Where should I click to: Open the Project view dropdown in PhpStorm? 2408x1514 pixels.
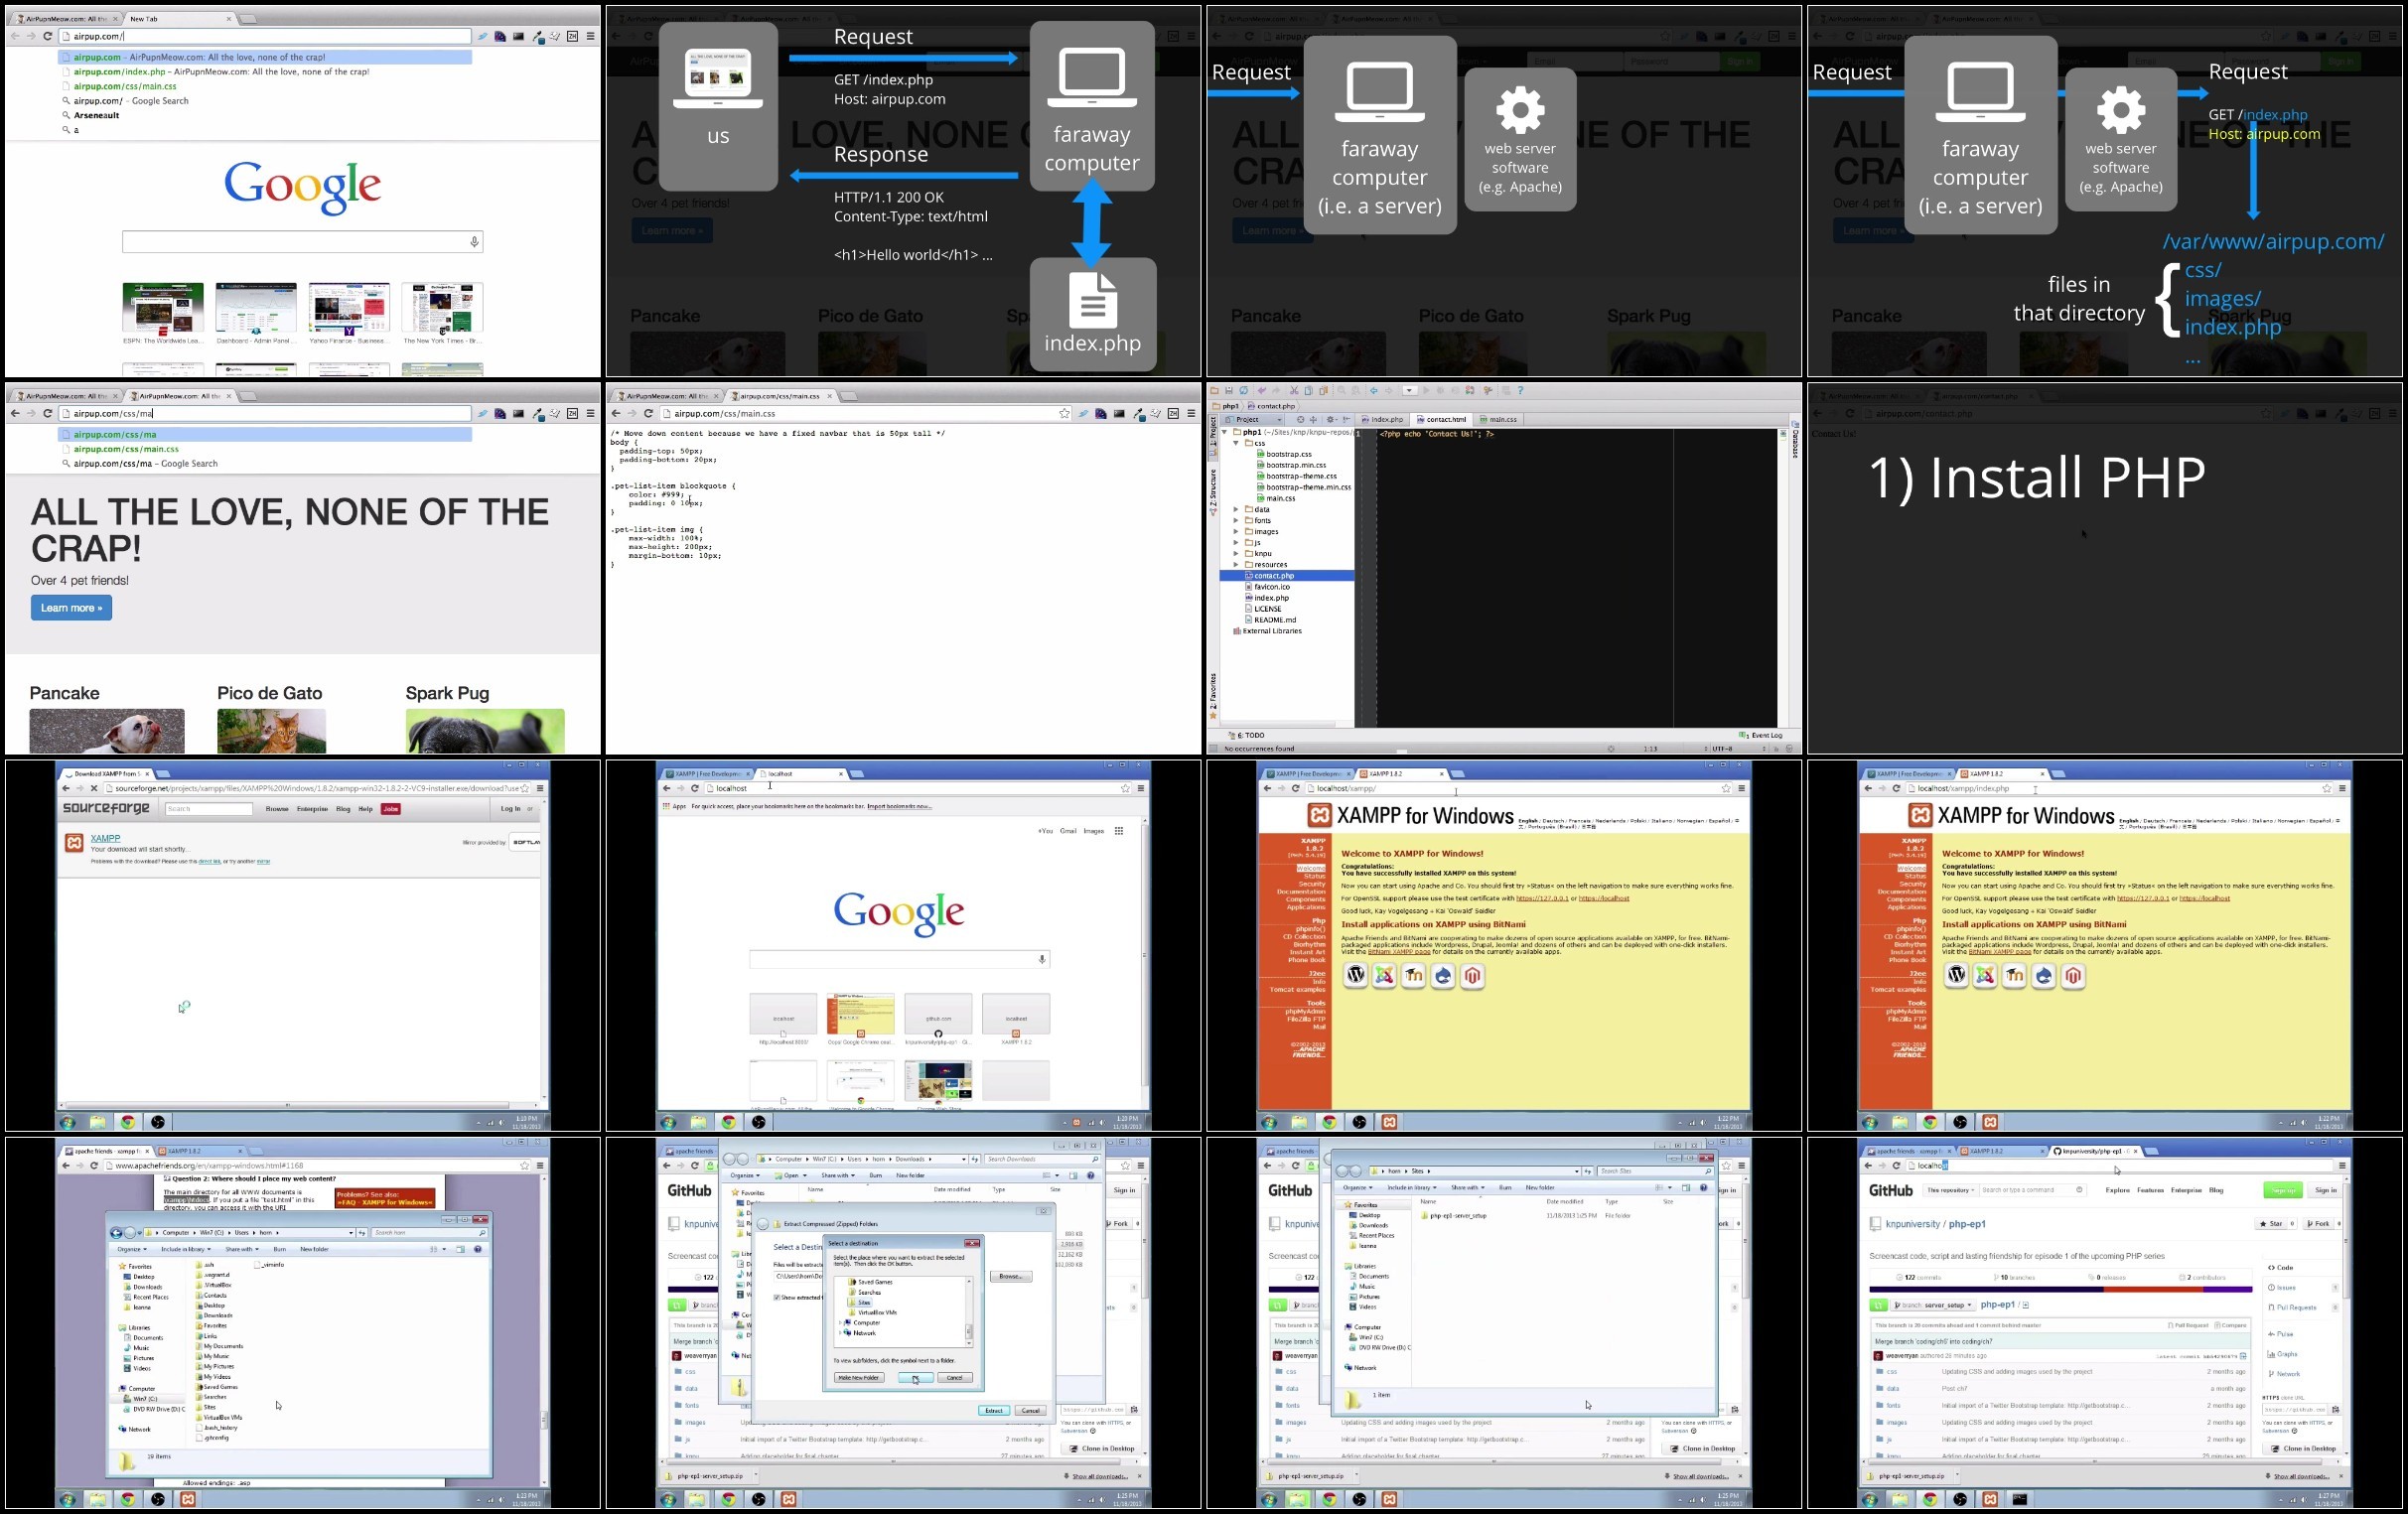pyautogui.click(x=1252, y=420)
